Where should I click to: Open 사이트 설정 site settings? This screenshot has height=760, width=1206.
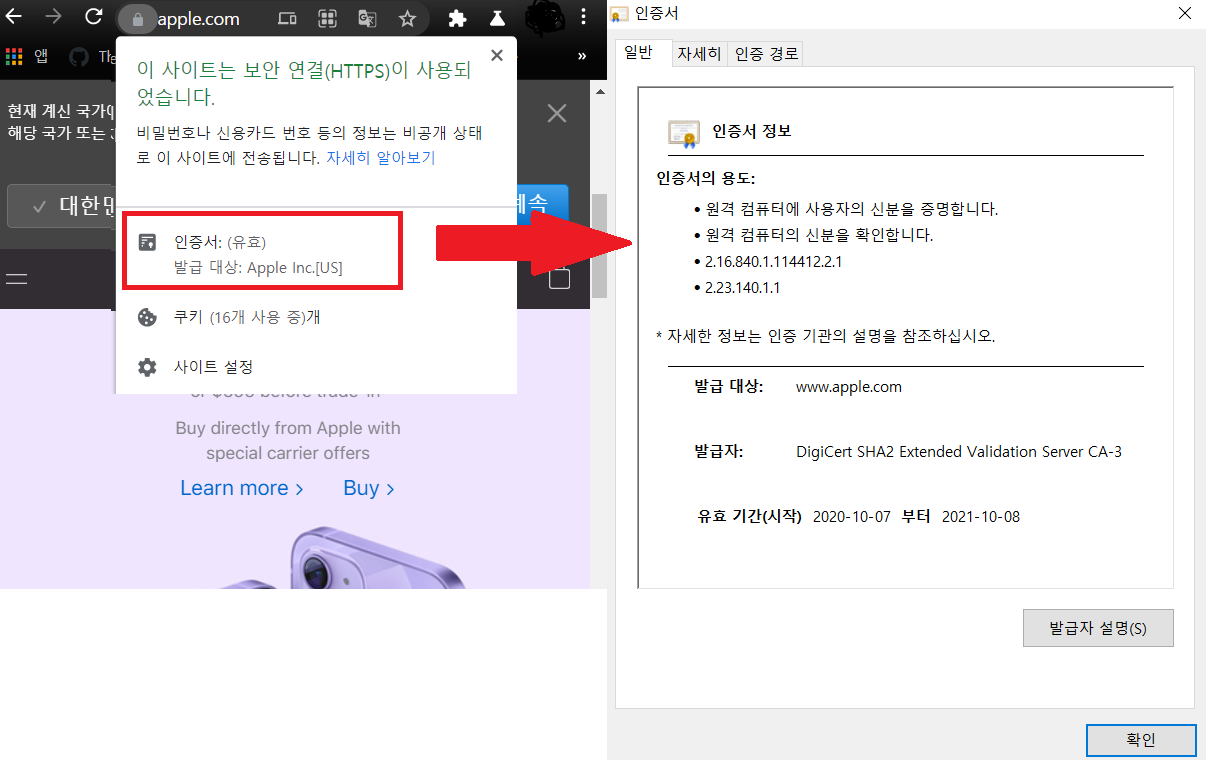point(316,367)
